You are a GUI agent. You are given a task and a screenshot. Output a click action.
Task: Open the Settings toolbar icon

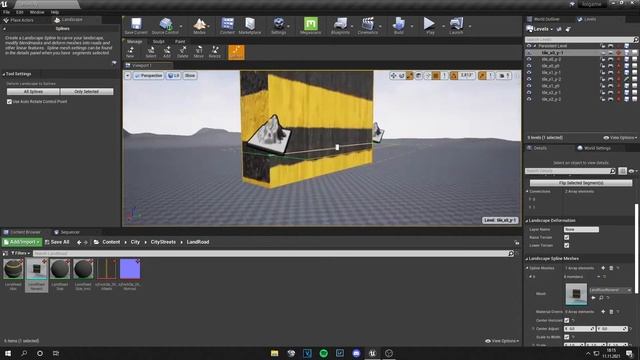pos(279,26)
